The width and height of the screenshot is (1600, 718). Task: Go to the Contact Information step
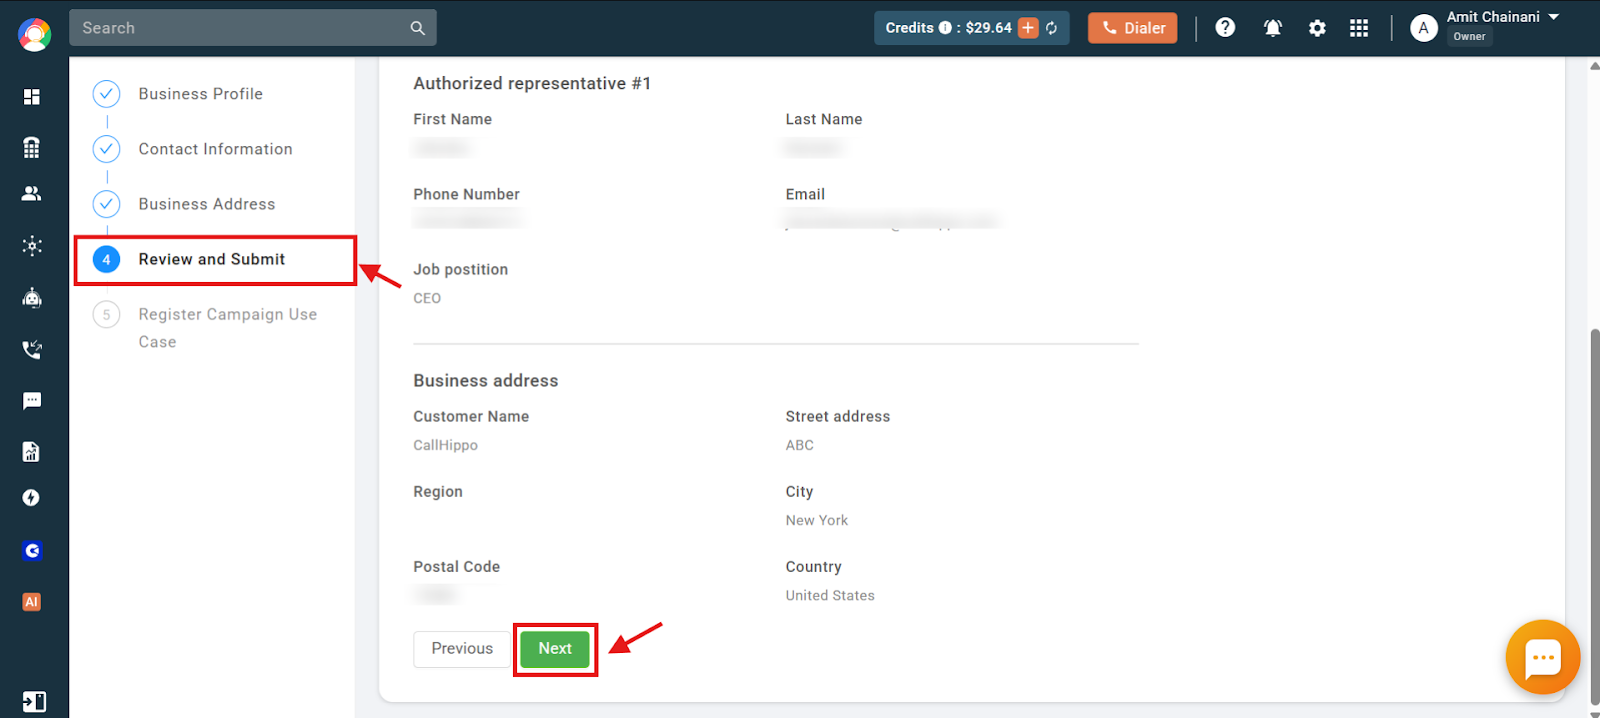click(x=215, y=149)
